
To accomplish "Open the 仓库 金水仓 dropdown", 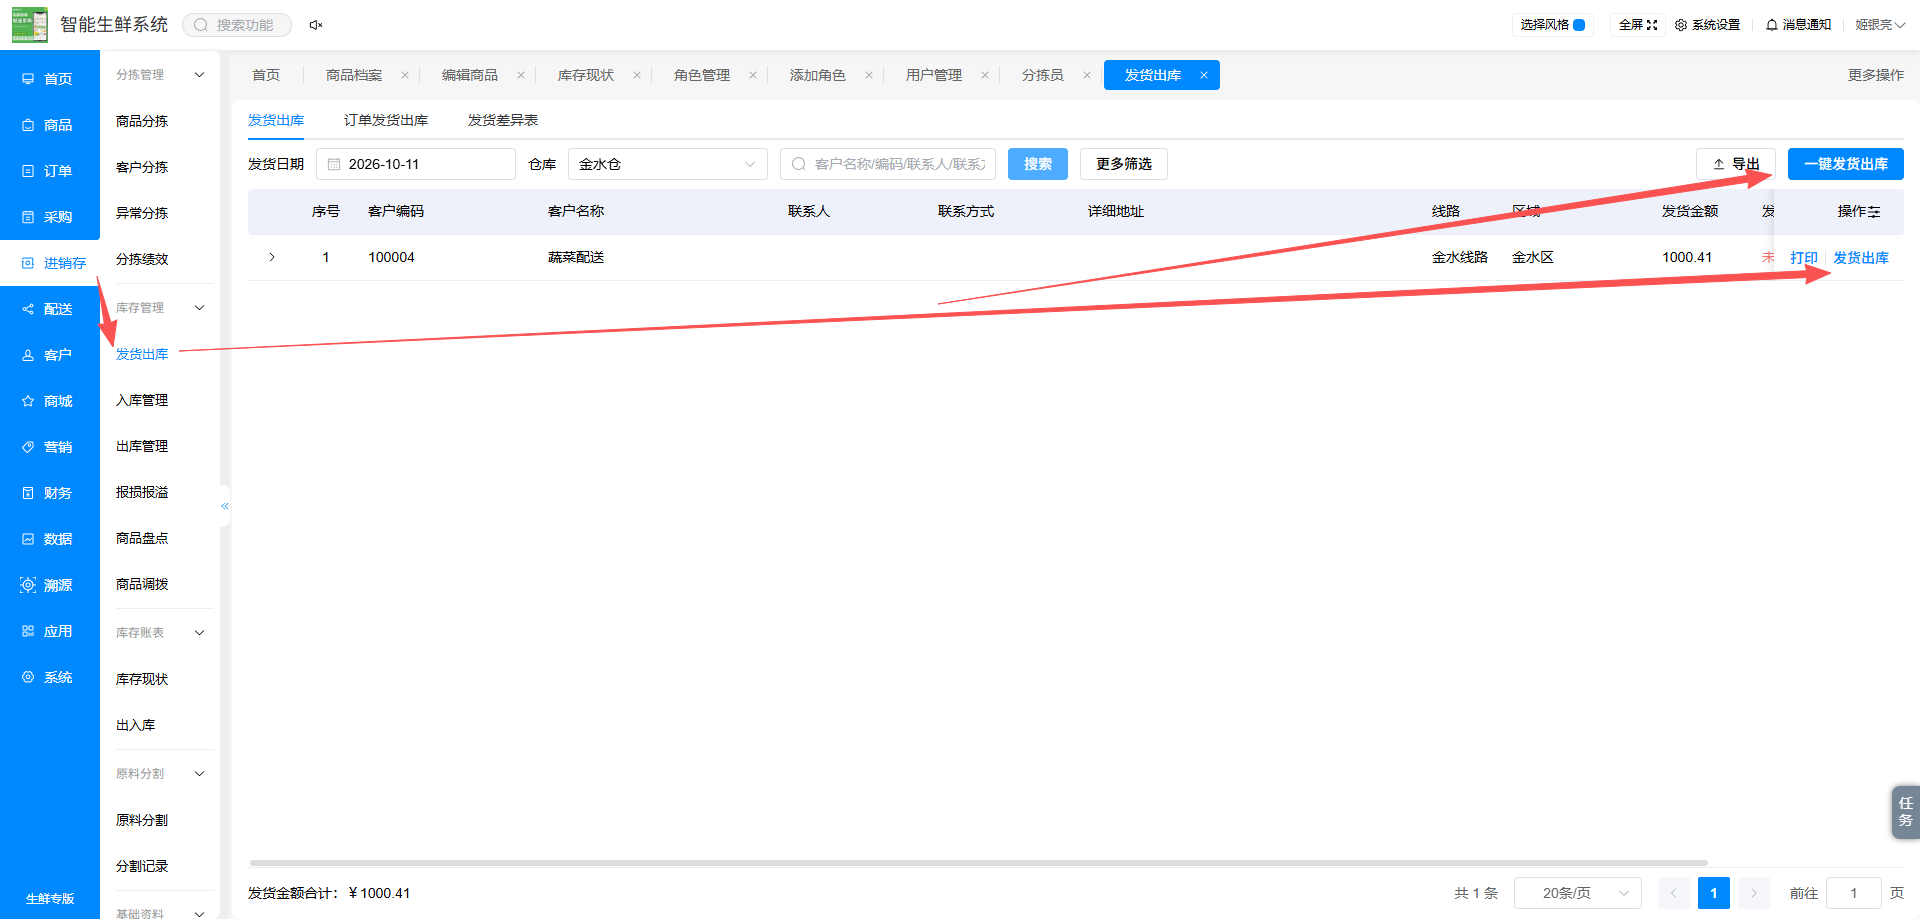I will 668,164.
